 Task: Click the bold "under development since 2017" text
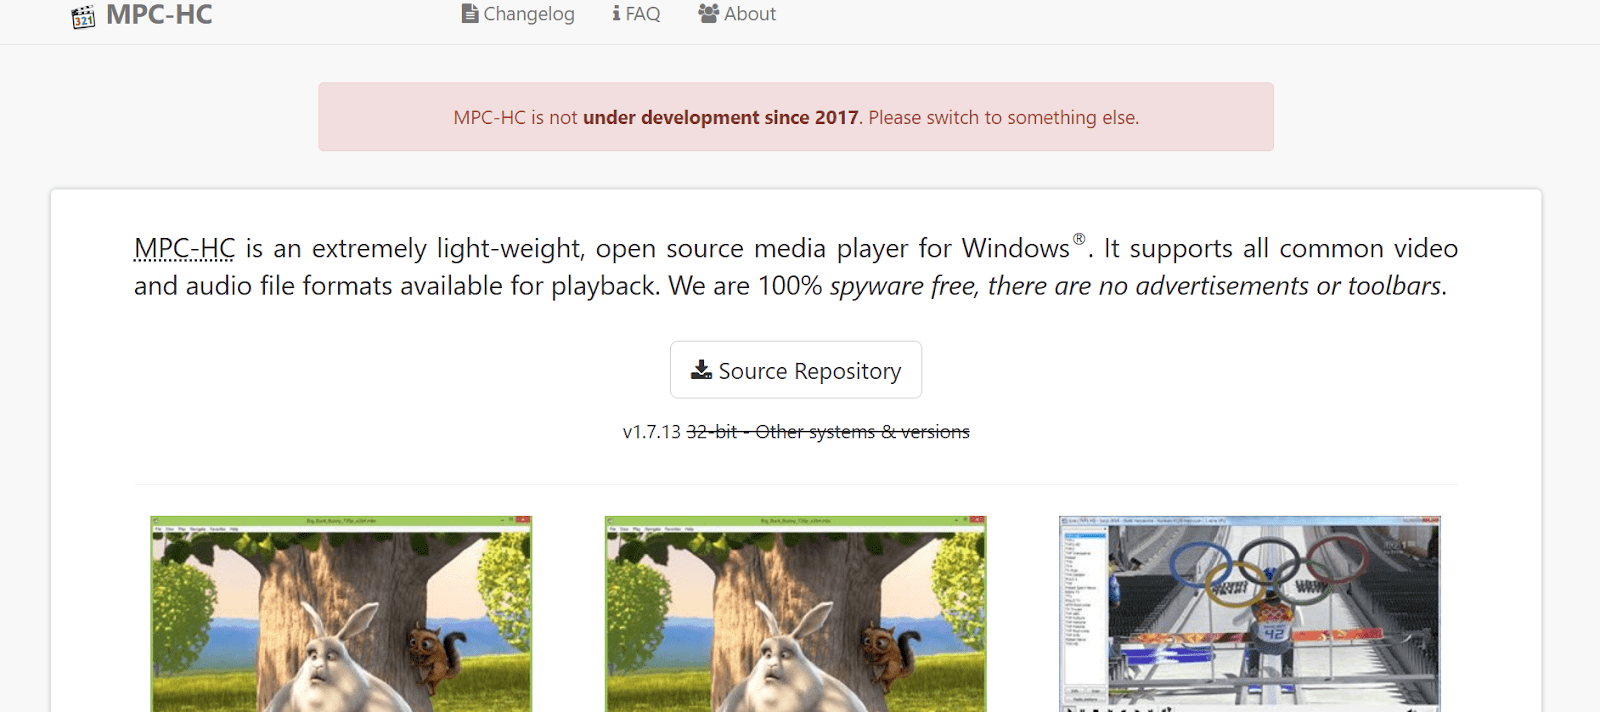click(720, 118)
